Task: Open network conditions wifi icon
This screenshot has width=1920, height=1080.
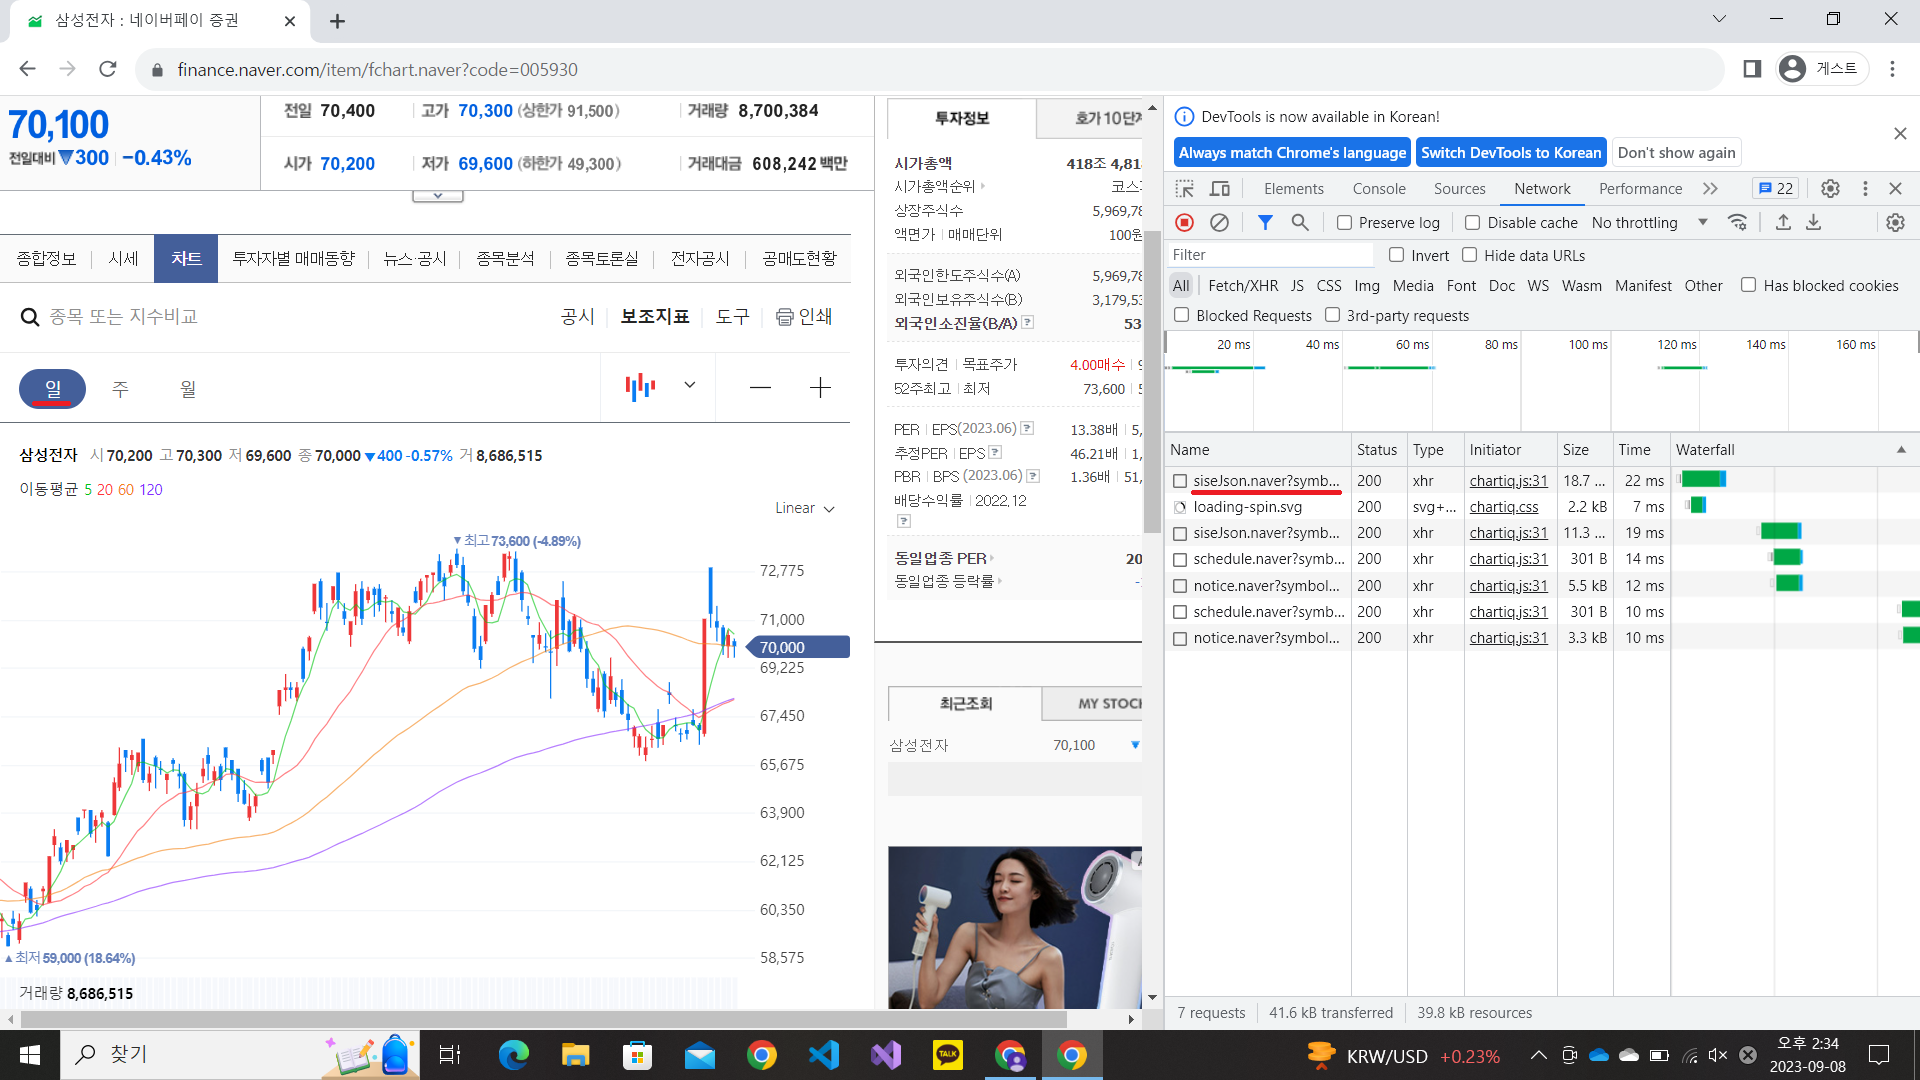Action: (1738, 222)
